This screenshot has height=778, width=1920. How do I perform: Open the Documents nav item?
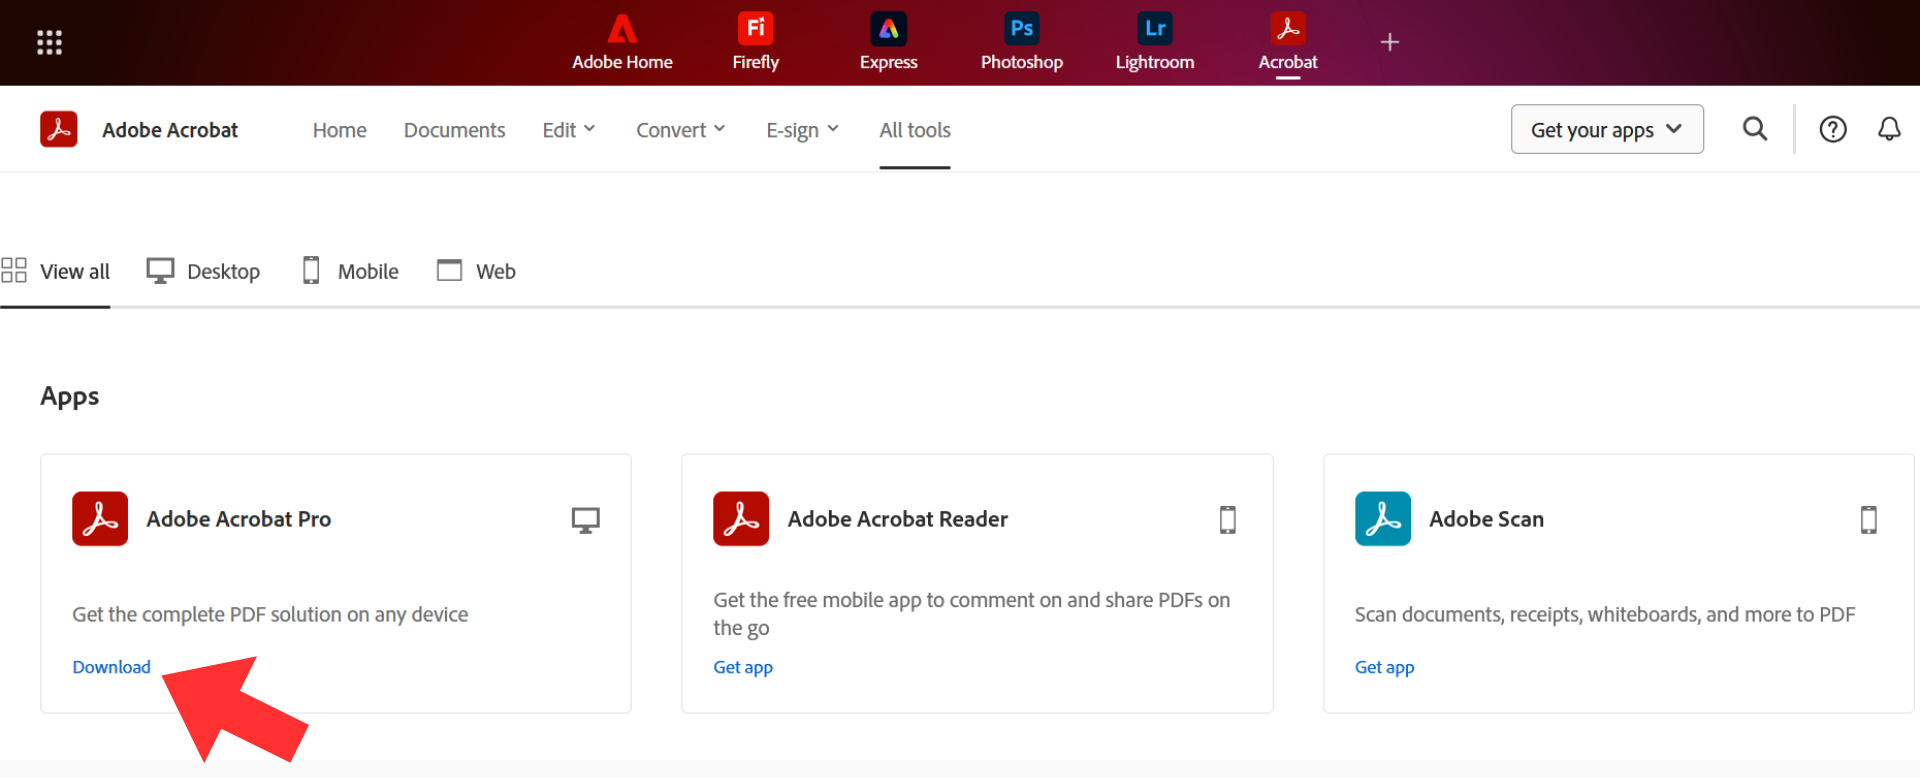click(x=455, y=130)
